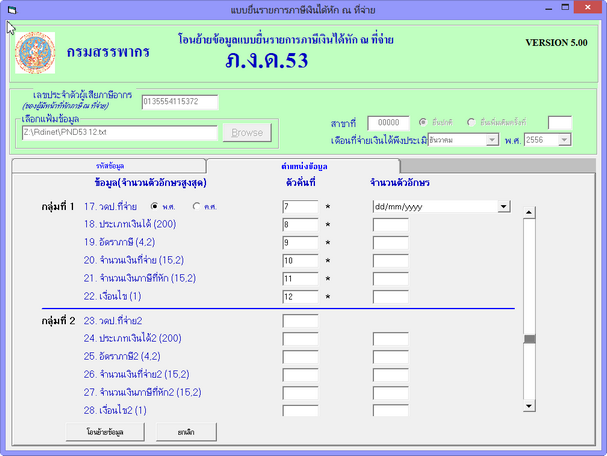
Task: Click the Revenue Department logo emblem
Action: (x=35, y=53)
